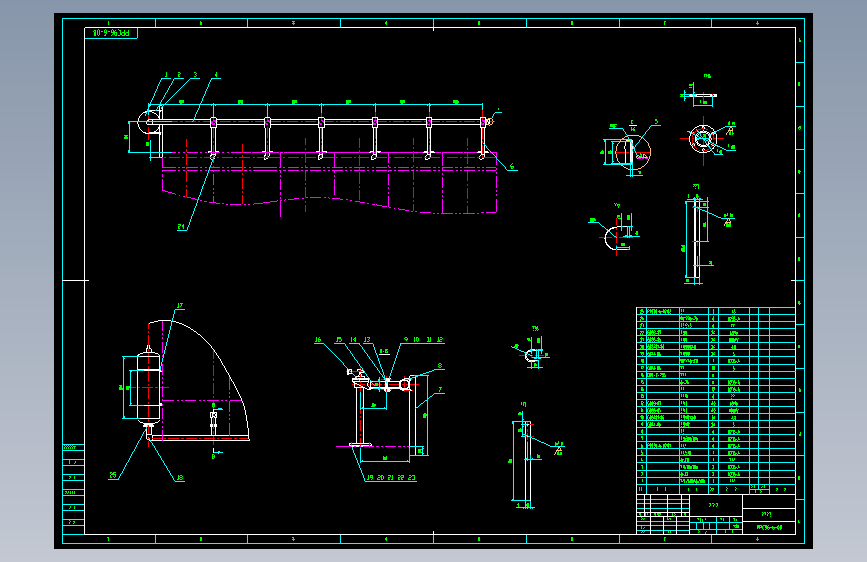
Task: Click balloon number 16 in section view
Action: (318, 340)
